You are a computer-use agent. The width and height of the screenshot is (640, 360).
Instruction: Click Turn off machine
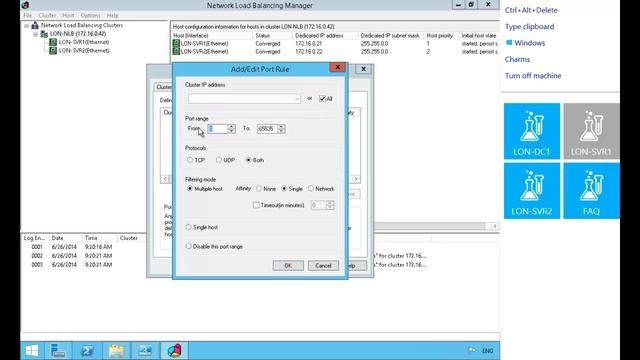coord(533,76)
